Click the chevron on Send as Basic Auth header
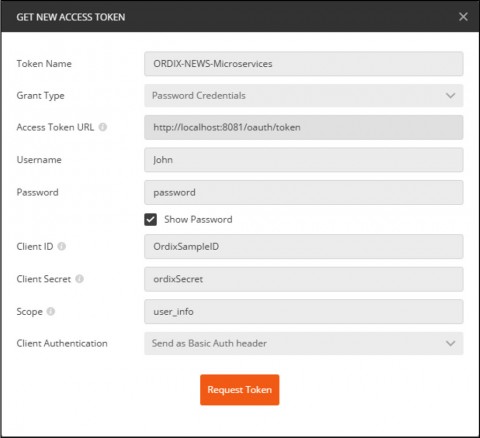The image size is (480, 438). (x=450, y=343)
